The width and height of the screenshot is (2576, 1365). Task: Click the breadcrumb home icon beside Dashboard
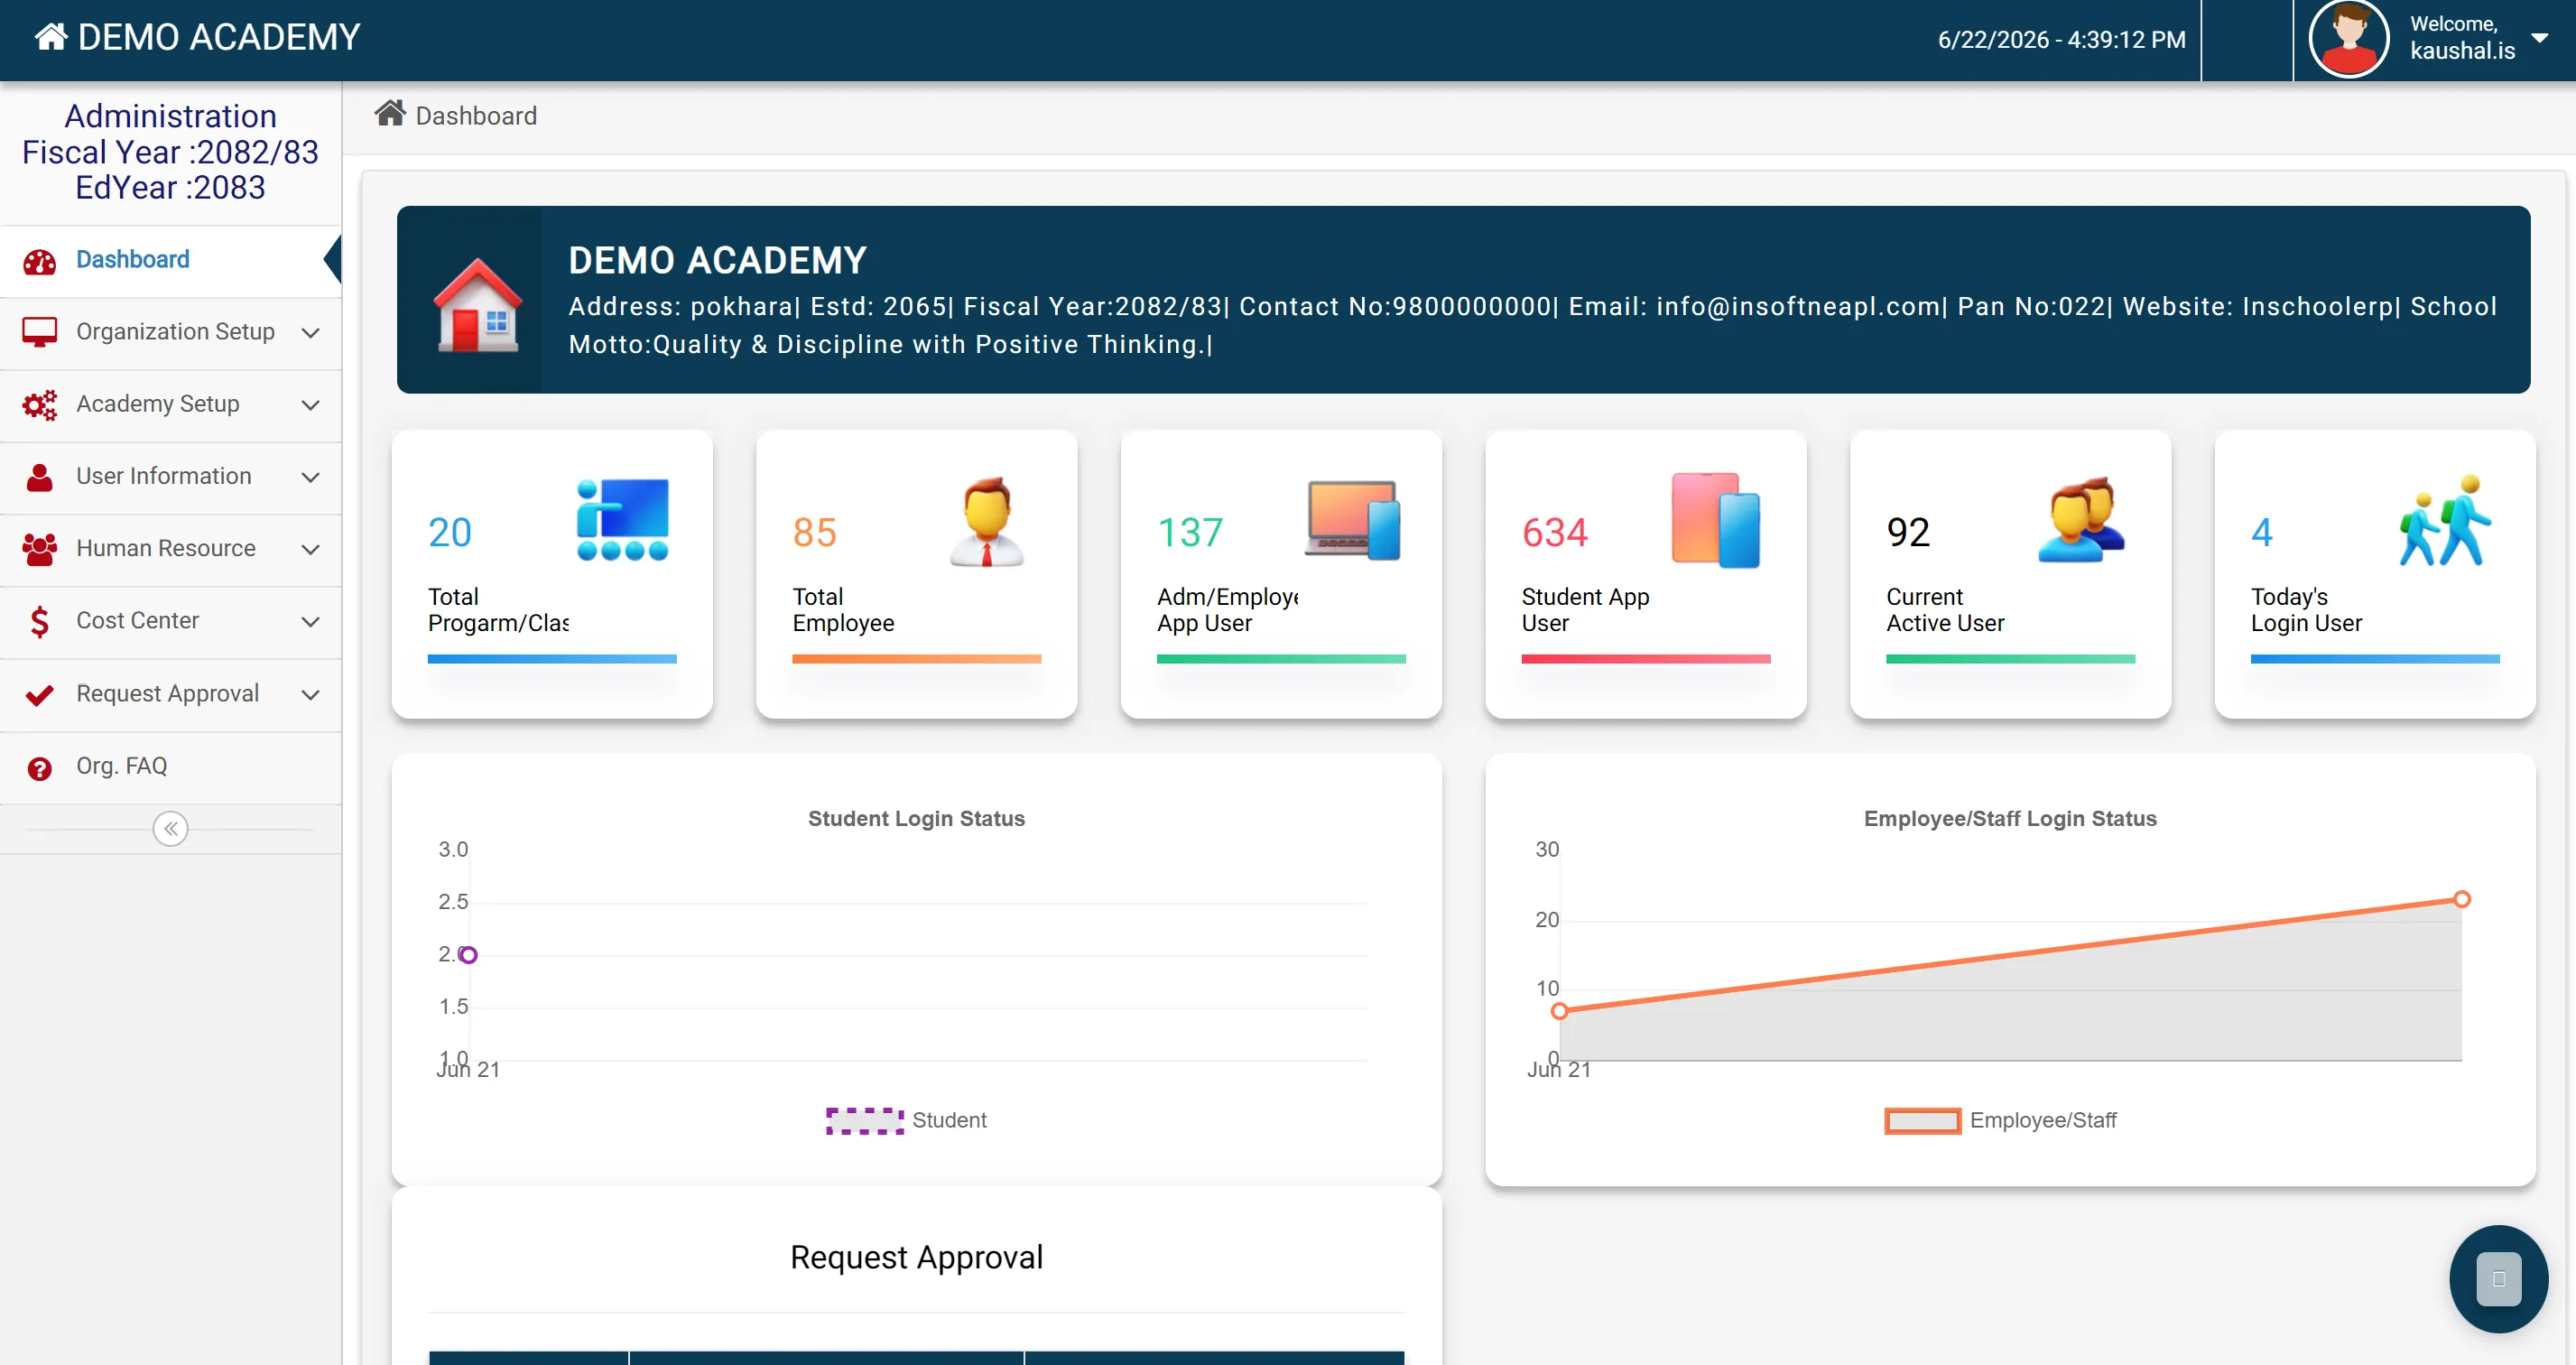(x=390, y=114)
